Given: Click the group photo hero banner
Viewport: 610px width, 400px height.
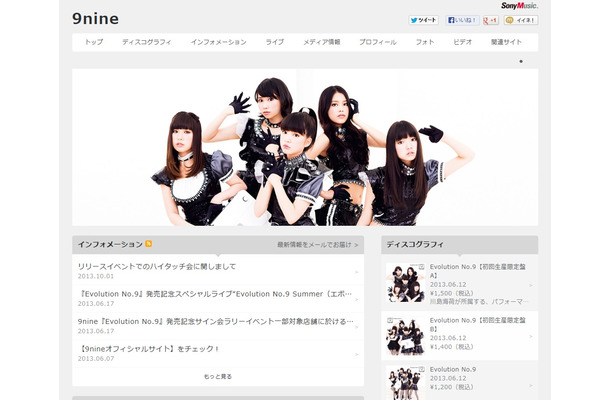Looking at the screenshot, I should coord(305,147).
